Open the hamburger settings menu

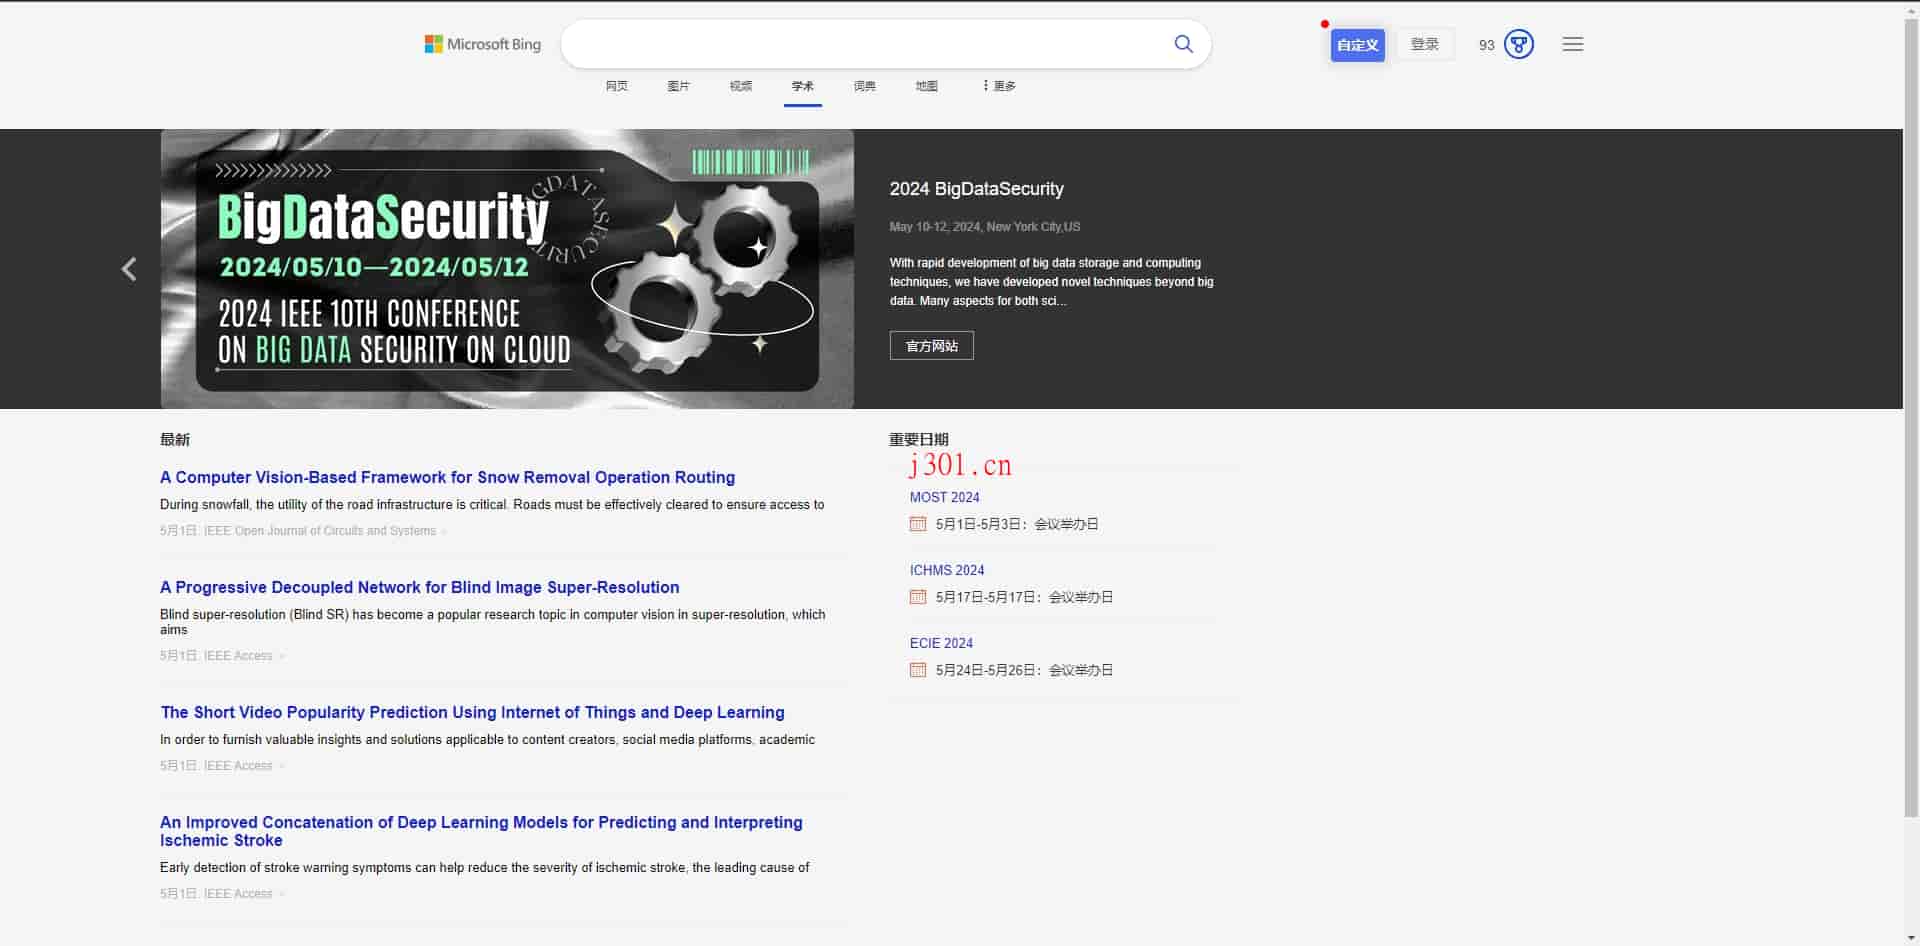(1572, 44)
